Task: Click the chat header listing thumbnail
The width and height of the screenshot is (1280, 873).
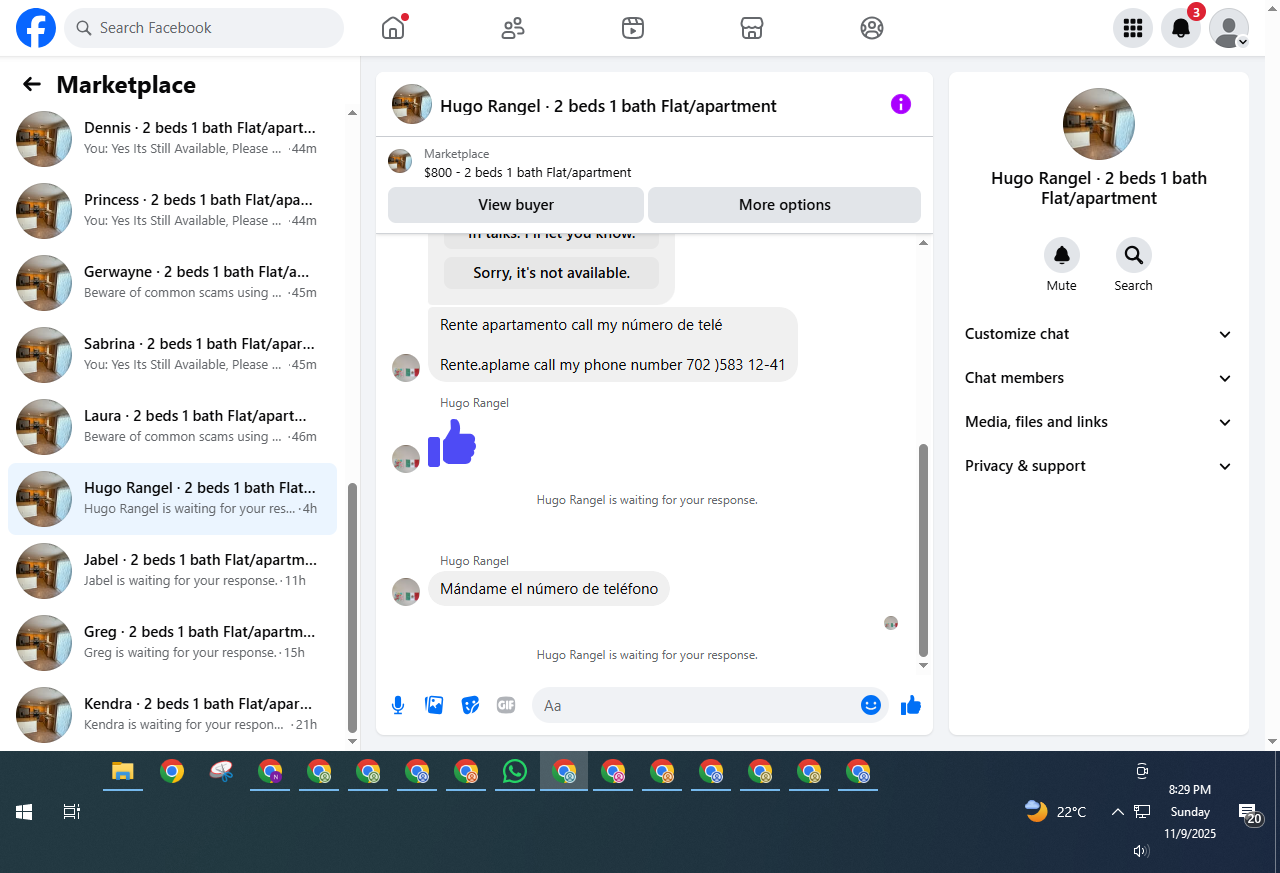Action: click(x=412, y=104)
